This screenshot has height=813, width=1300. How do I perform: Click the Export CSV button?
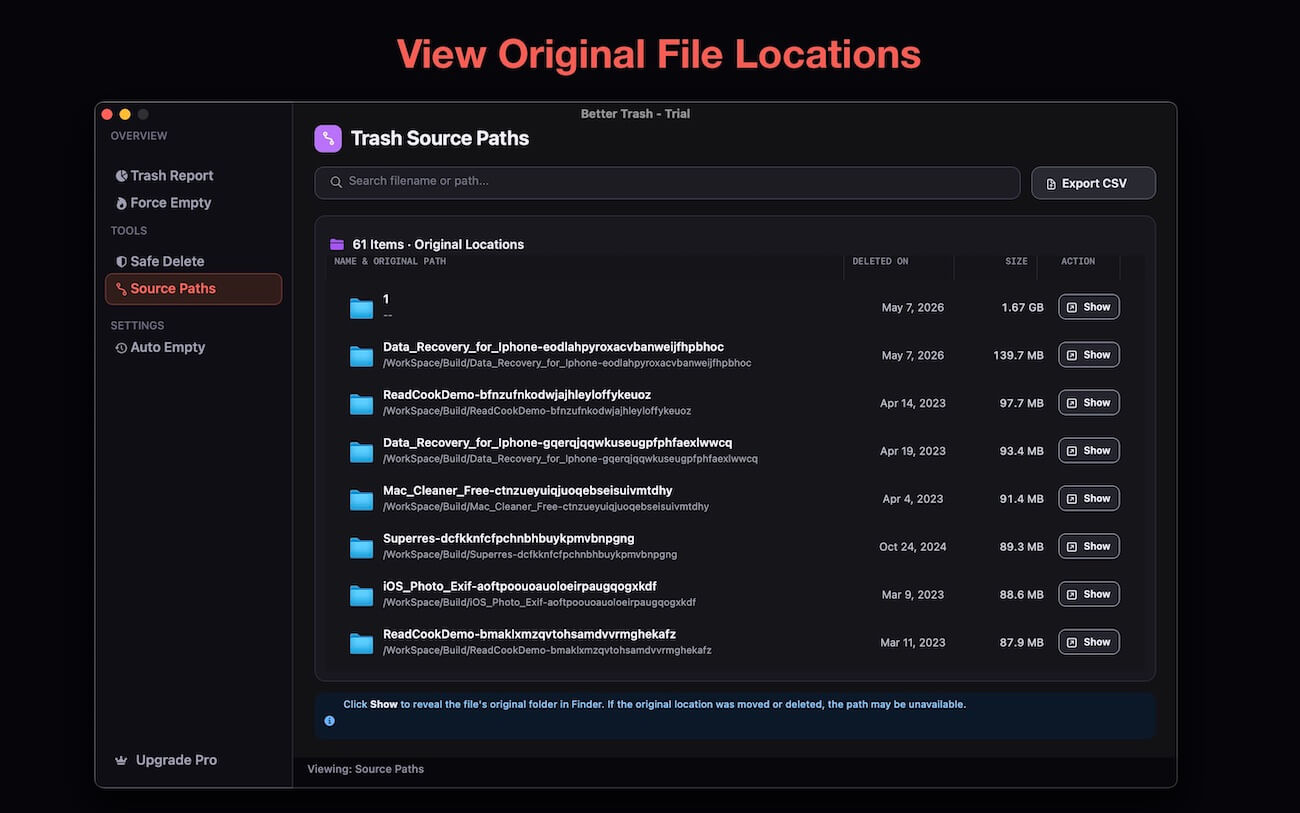[1093, 183]
